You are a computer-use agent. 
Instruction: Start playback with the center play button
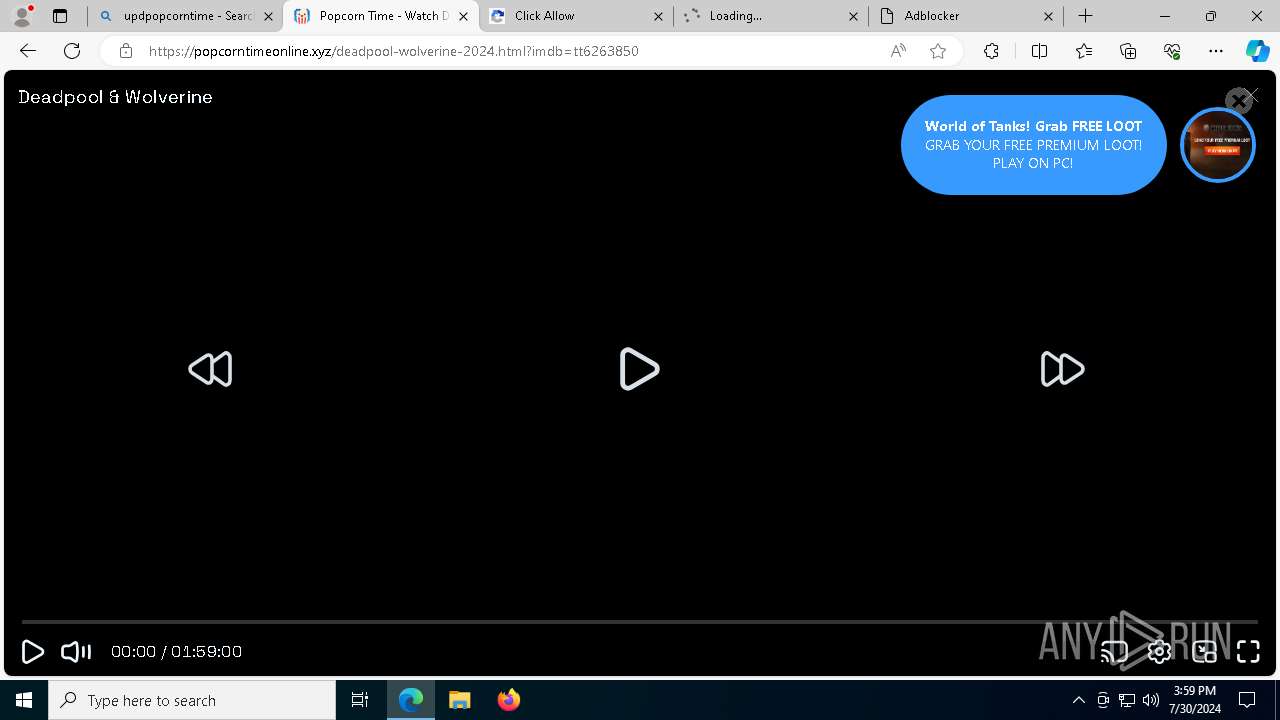pyautogui.click(x=639, y=369)
